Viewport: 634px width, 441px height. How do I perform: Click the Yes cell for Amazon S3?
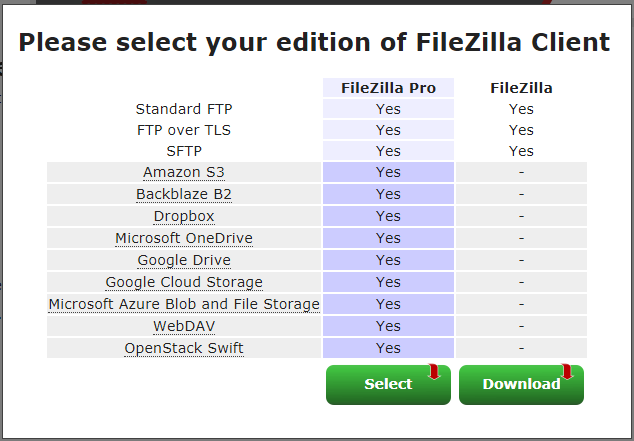pyautogui.click(x=388, y=172)
